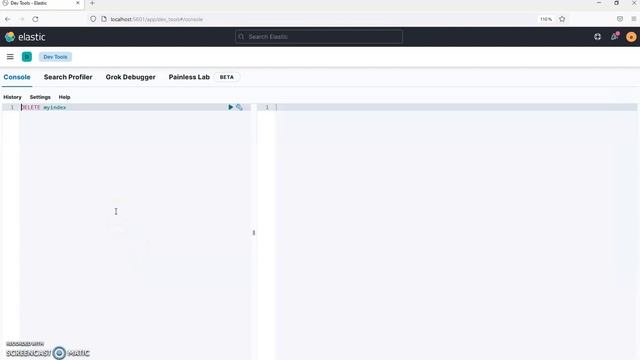Click the 110% zoom level indicator
The width and height of the screenshot is (640, 360).
pos(546,19)
